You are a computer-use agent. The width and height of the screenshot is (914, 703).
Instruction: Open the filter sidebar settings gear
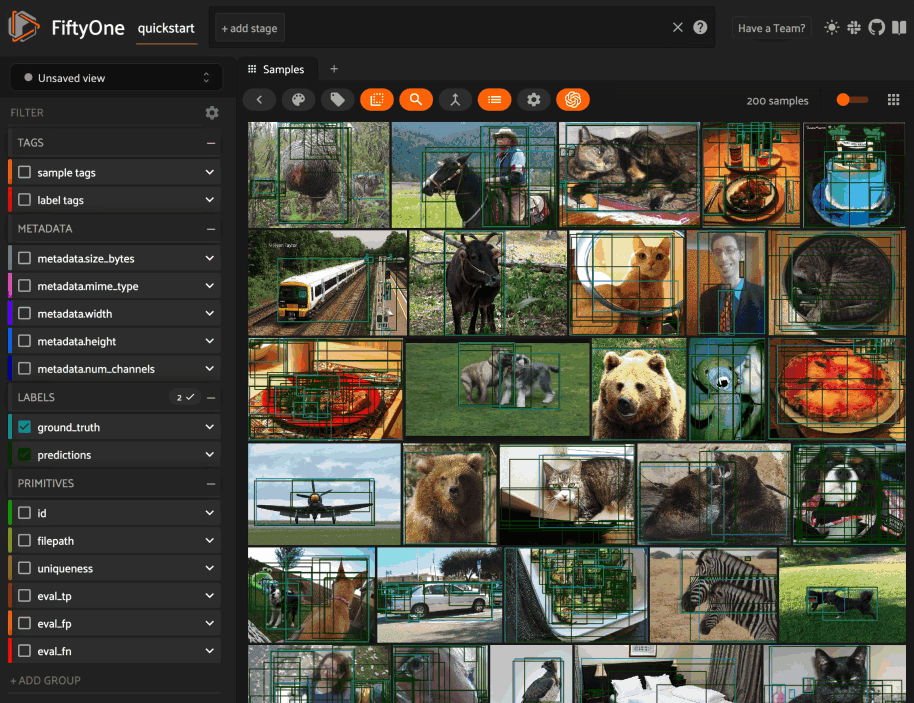pos(212,113)
